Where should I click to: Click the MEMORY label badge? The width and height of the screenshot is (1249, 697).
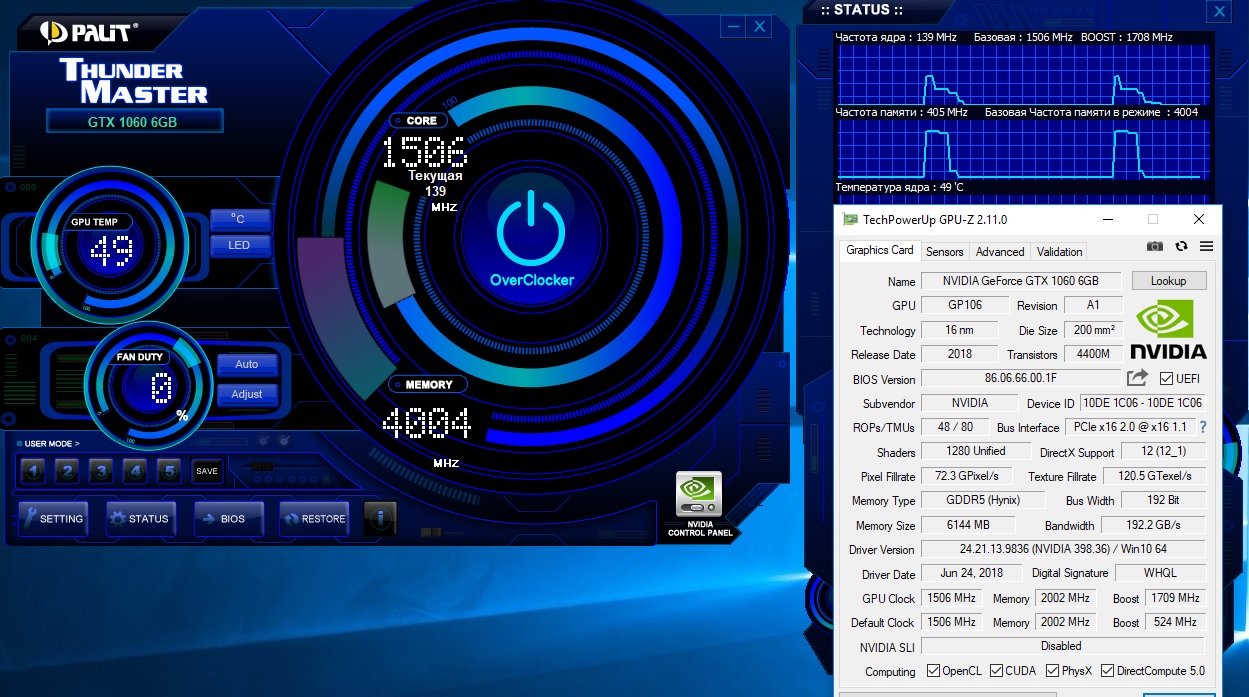click(x=428, y=384)
